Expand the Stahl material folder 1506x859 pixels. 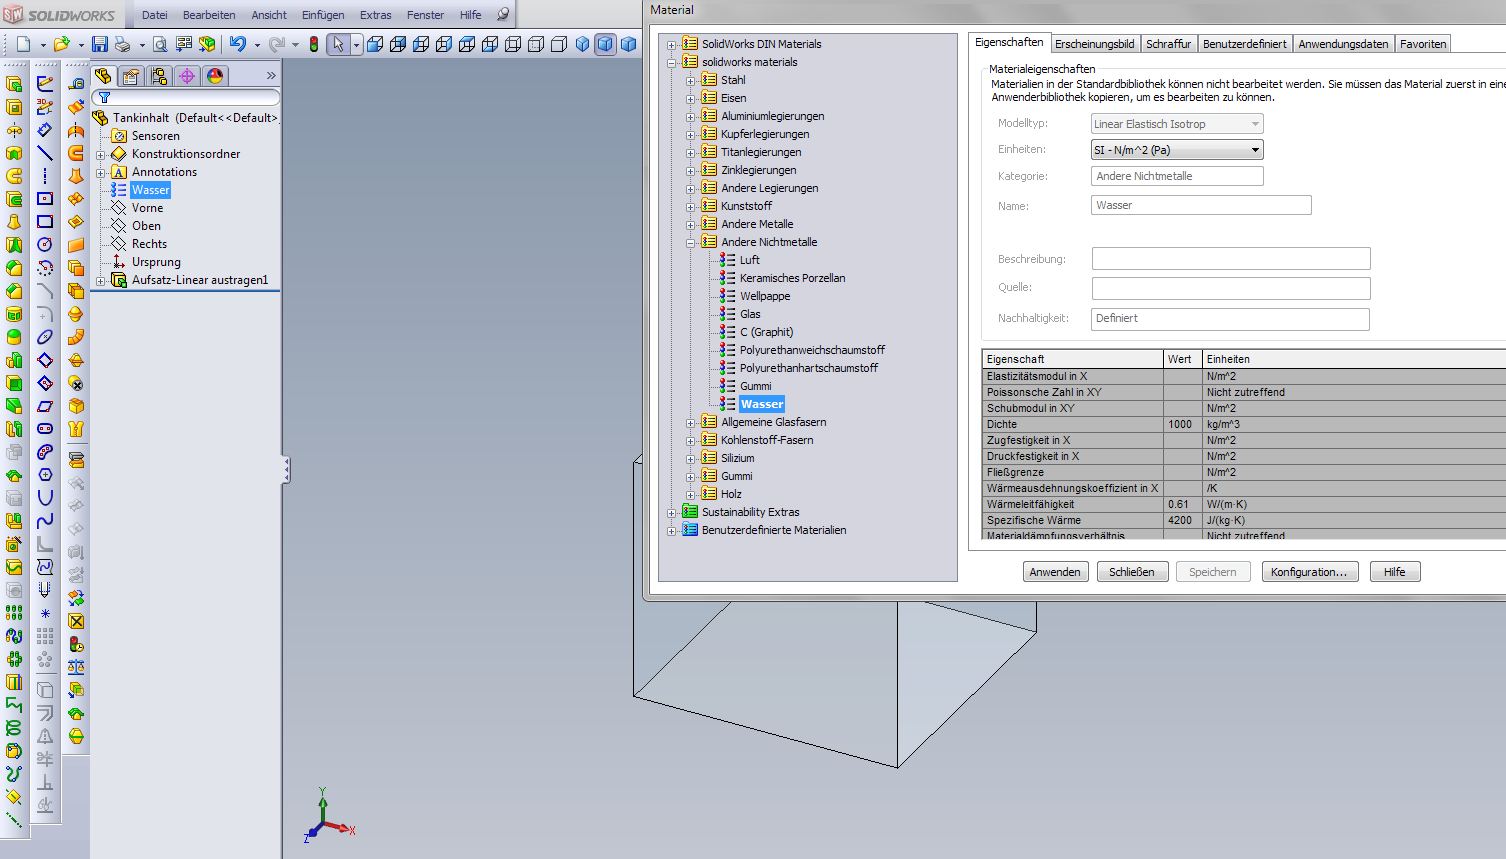(691, 80)
